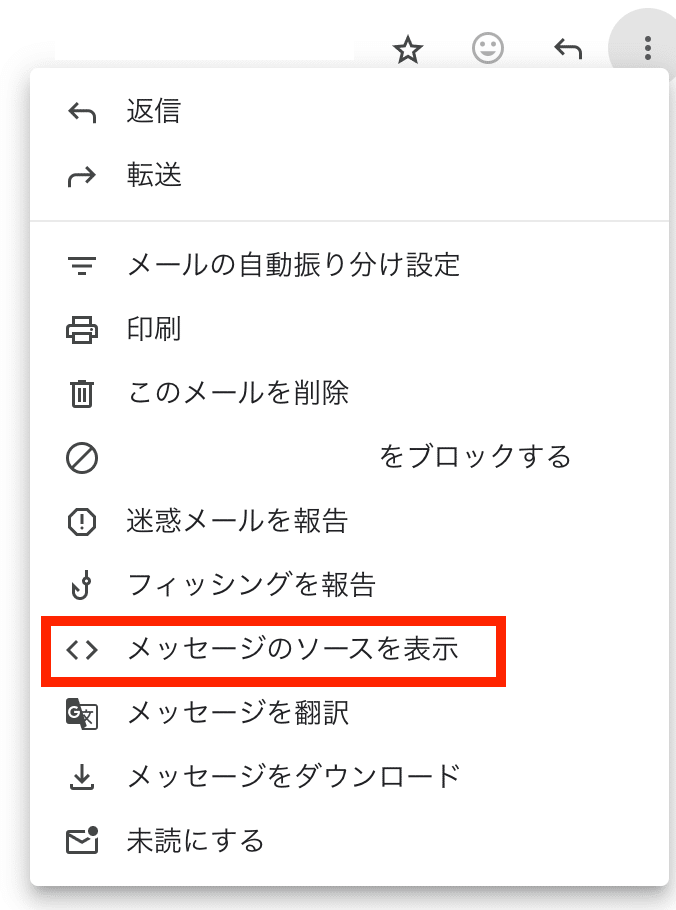Click the block icon next to をブロックする

[x=82, y=457]
